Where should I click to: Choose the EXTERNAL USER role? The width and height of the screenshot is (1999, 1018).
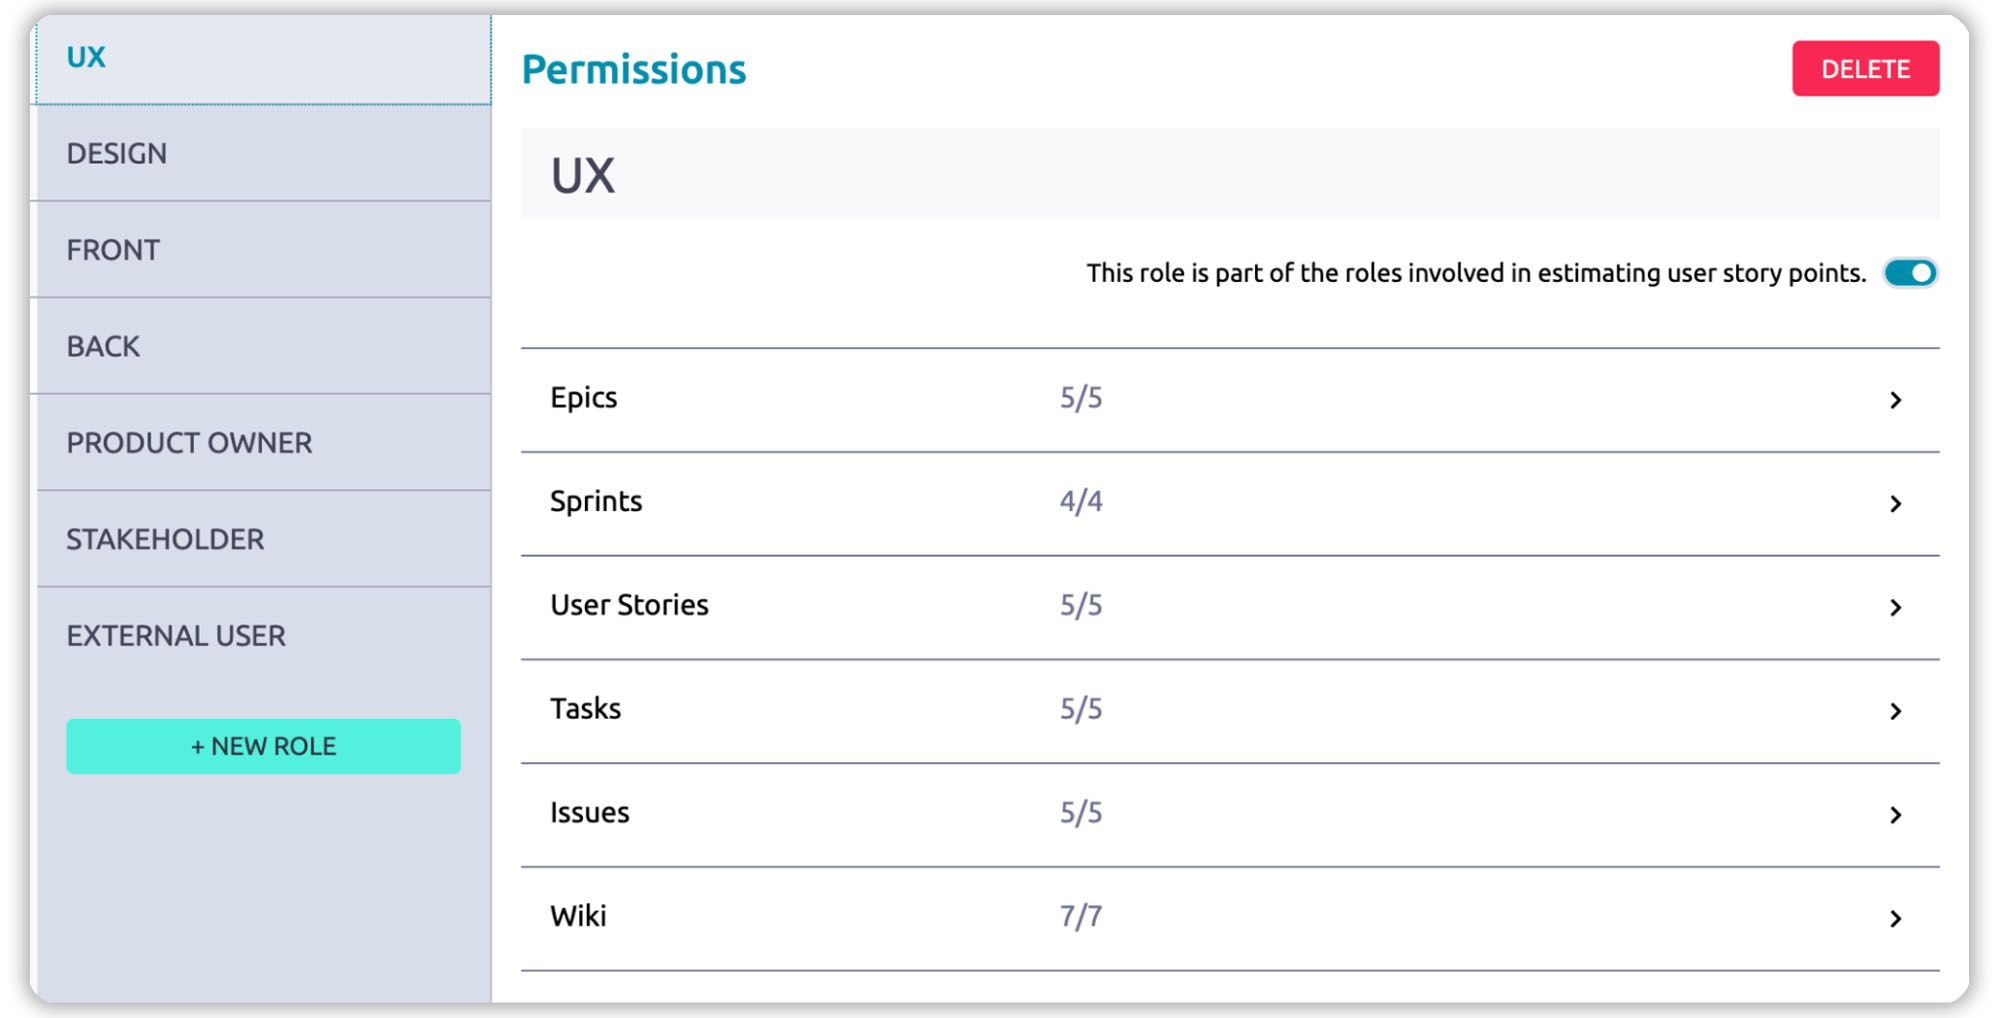point(176,636)
